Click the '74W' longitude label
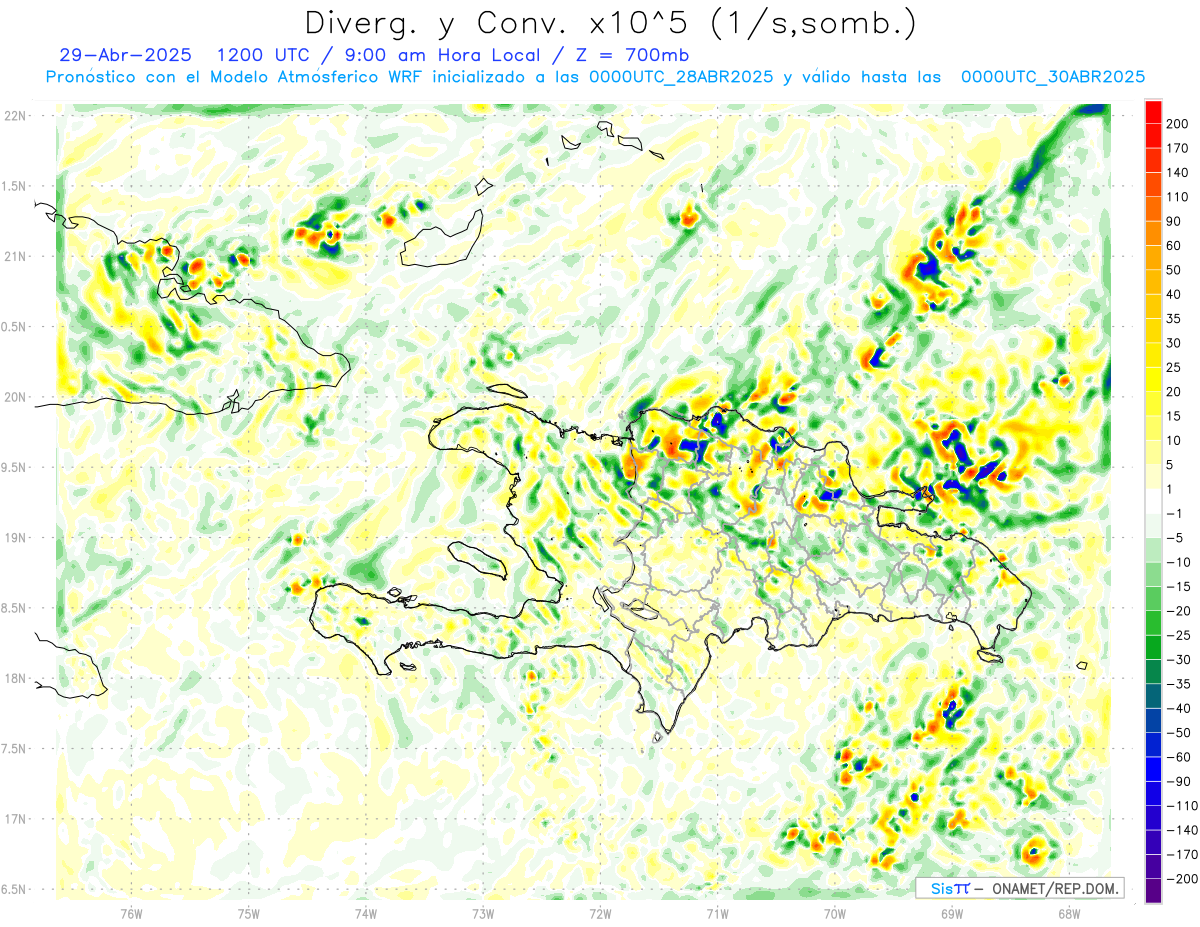The image size is (1200, 927). point(366,914)
